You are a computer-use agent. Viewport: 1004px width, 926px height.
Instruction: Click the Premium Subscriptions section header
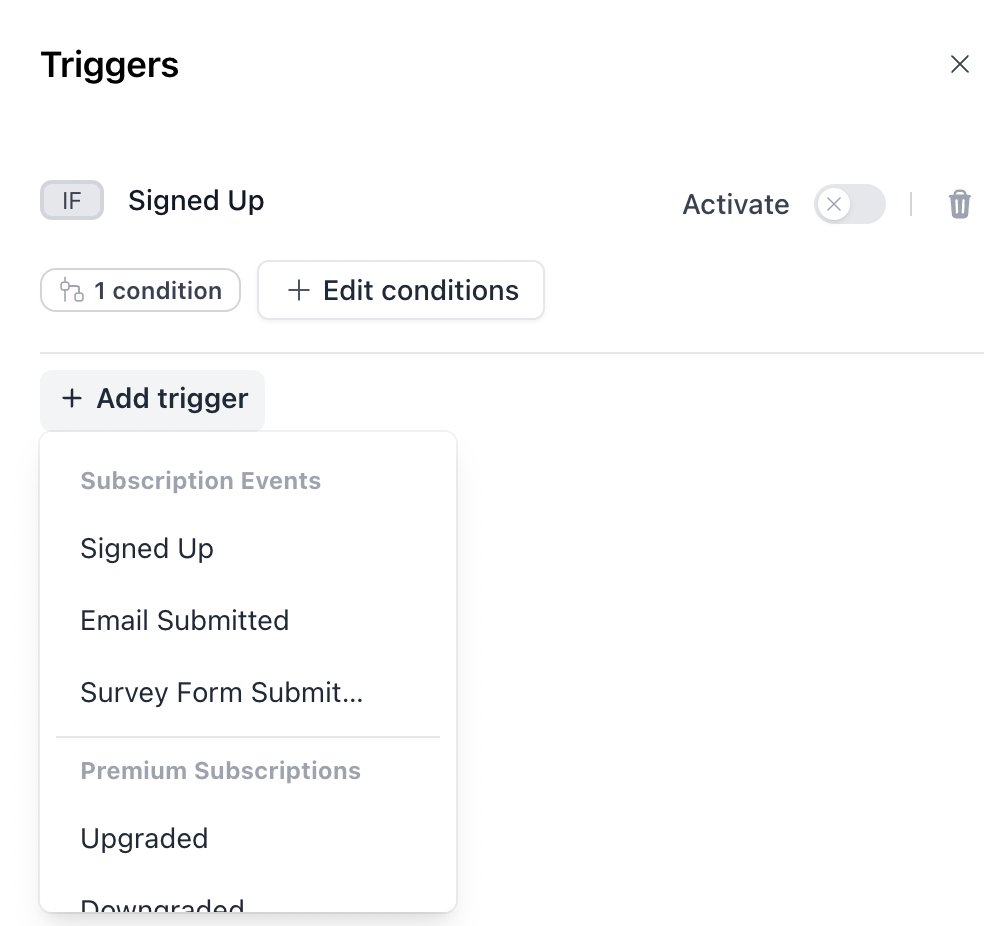220,771
